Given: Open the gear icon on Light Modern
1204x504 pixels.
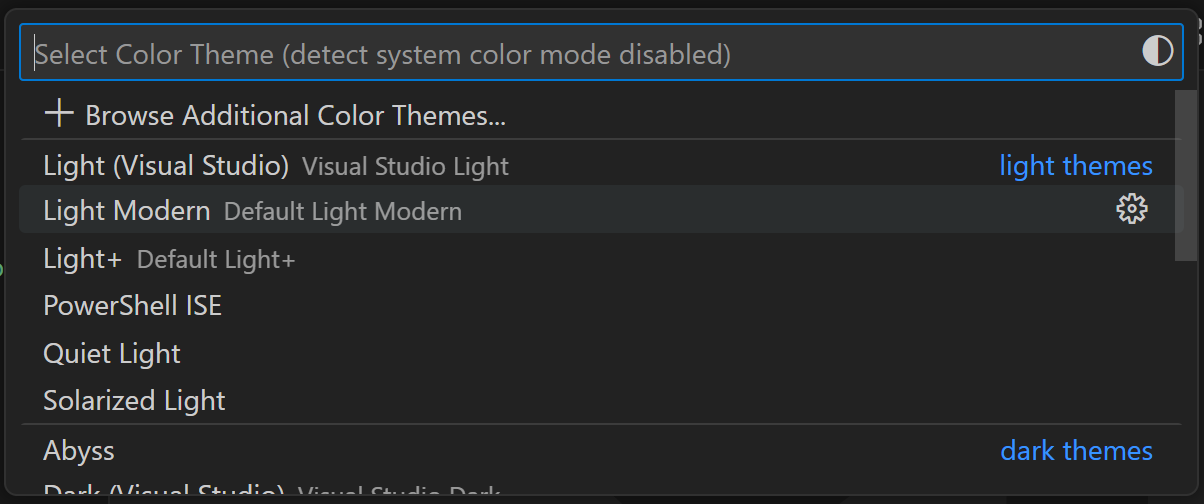Looking at the screenshot, I should click(x=1131, y=210).
